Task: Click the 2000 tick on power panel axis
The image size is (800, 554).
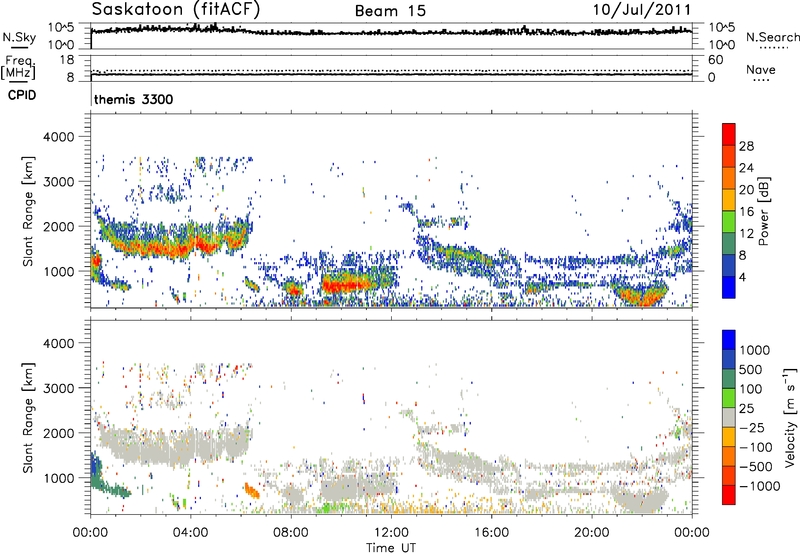Action: click(59, 226)
